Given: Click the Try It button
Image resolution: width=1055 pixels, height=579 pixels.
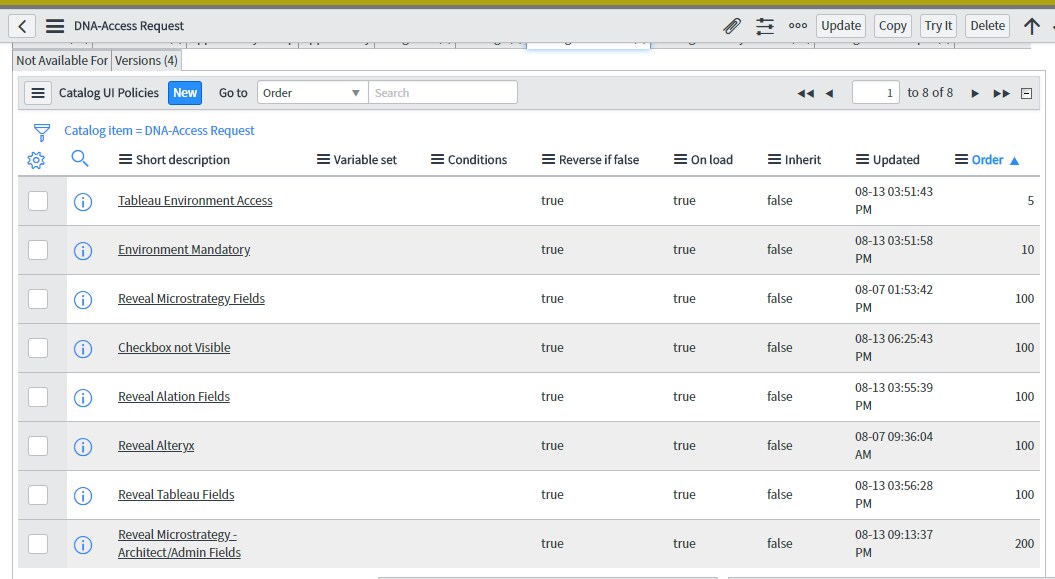Looking at the screenshot, I should pyautogui.click(x=938, y=26).
